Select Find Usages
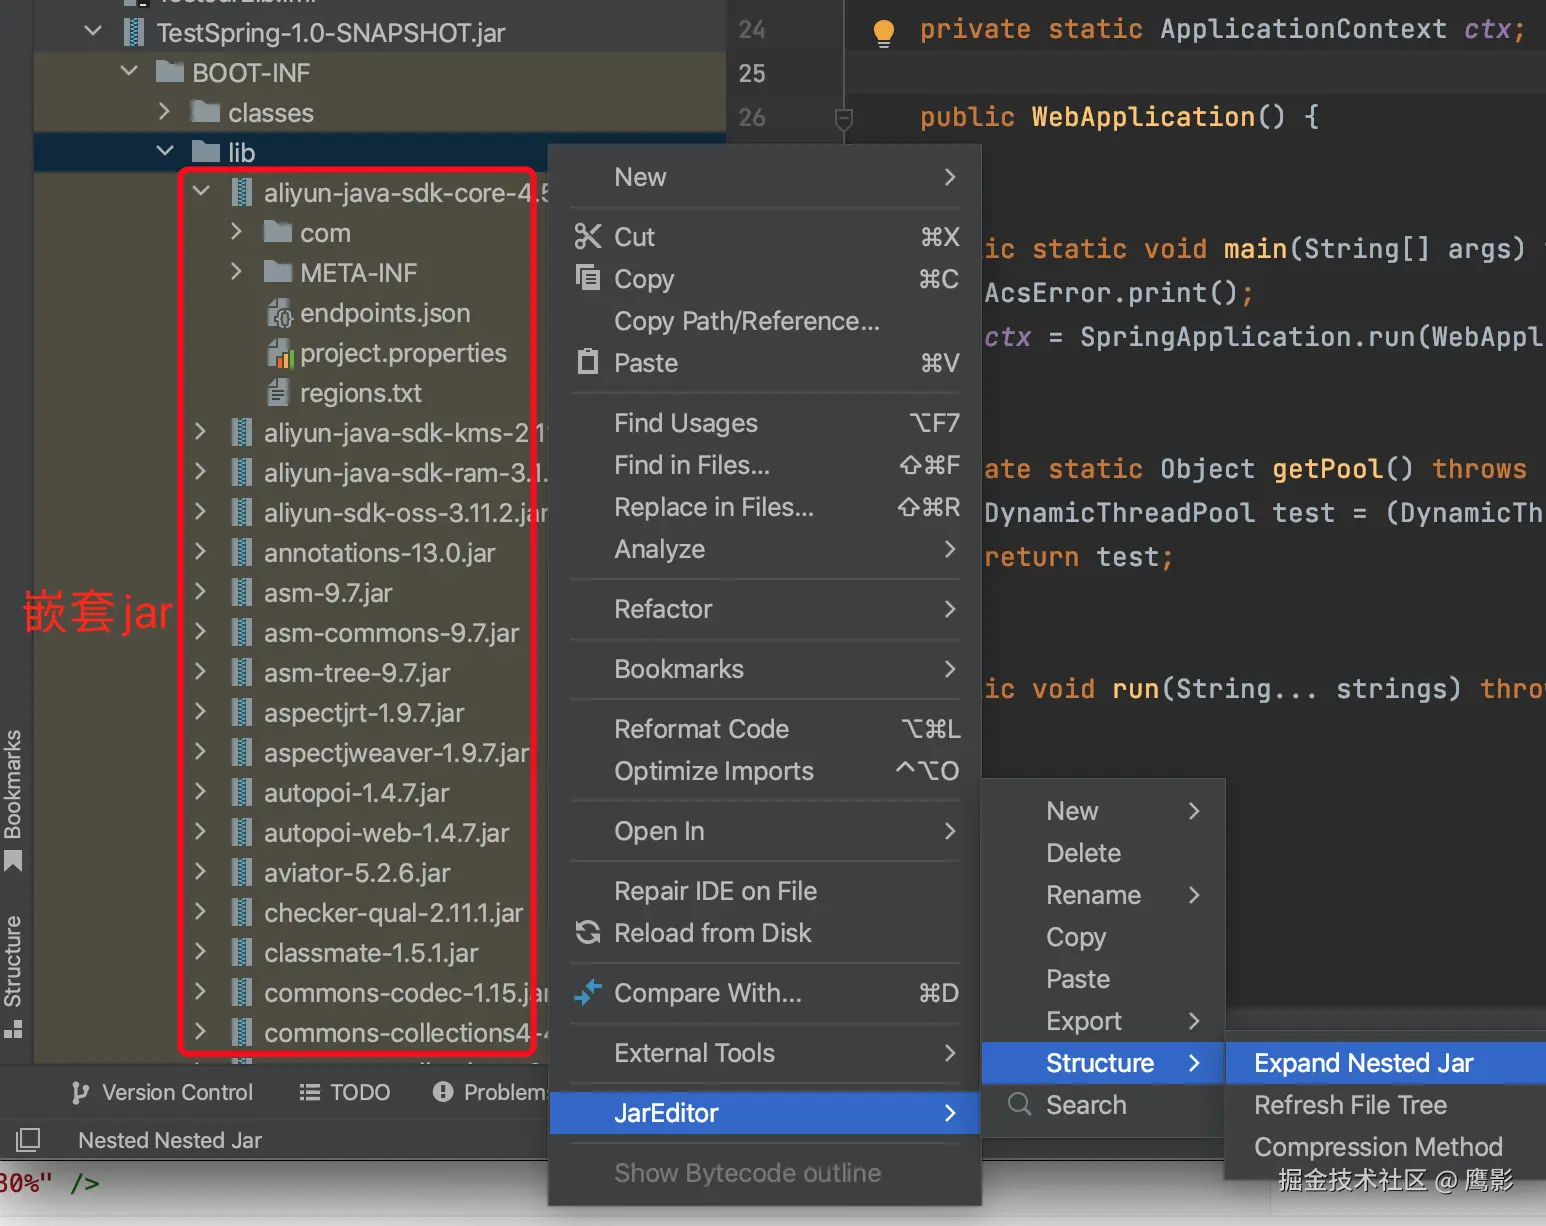Screen dimensions: 1546x1226 tap(765, 423)
